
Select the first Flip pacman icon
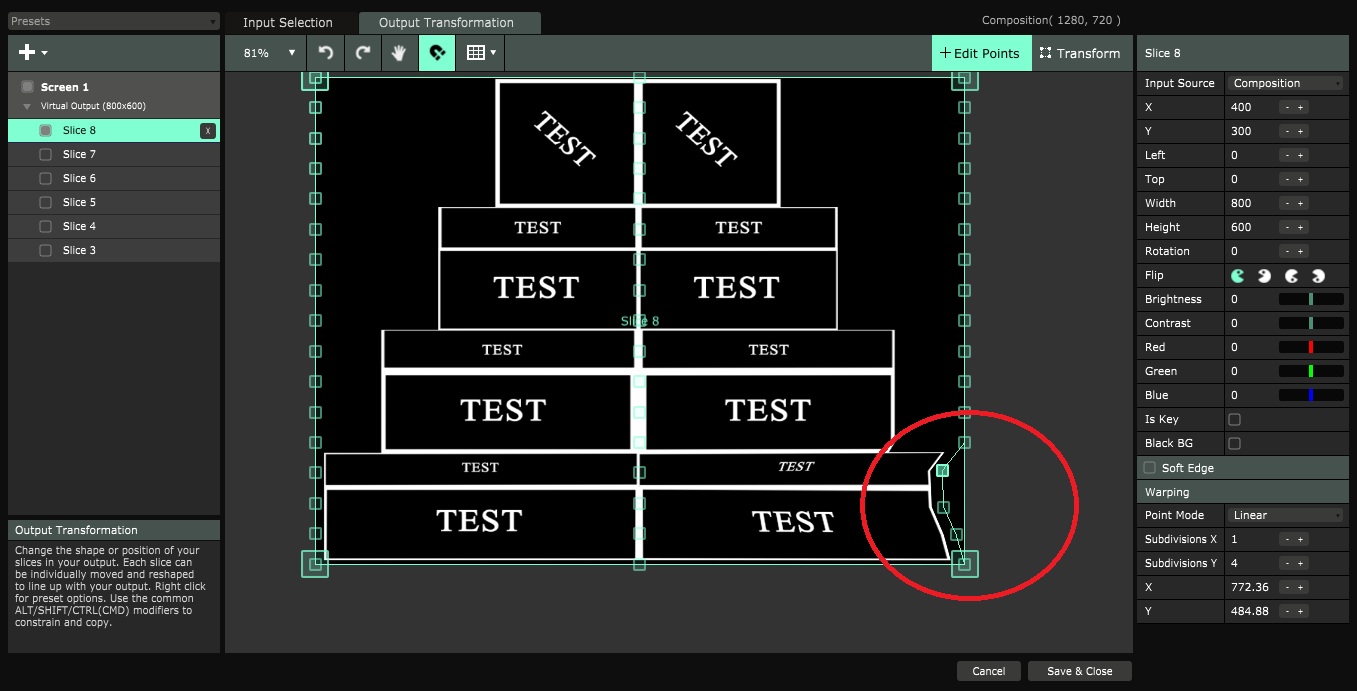(x=1238, y=275)
